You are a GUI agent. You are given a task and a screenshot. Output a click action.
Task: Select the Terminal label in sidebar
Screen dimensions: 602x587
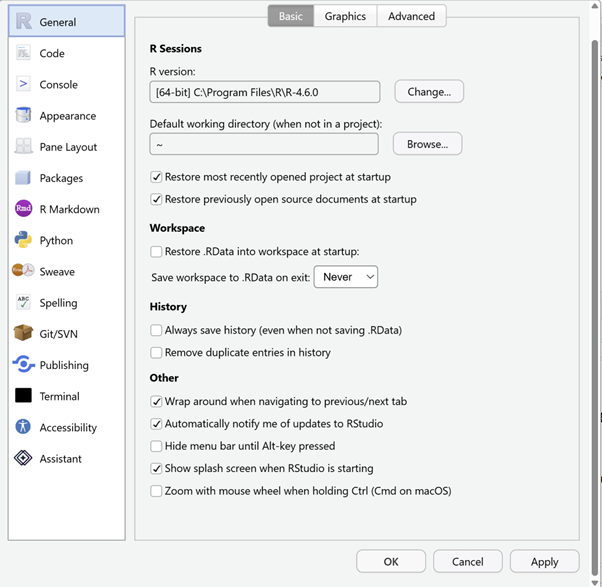(x=60, y=396)
